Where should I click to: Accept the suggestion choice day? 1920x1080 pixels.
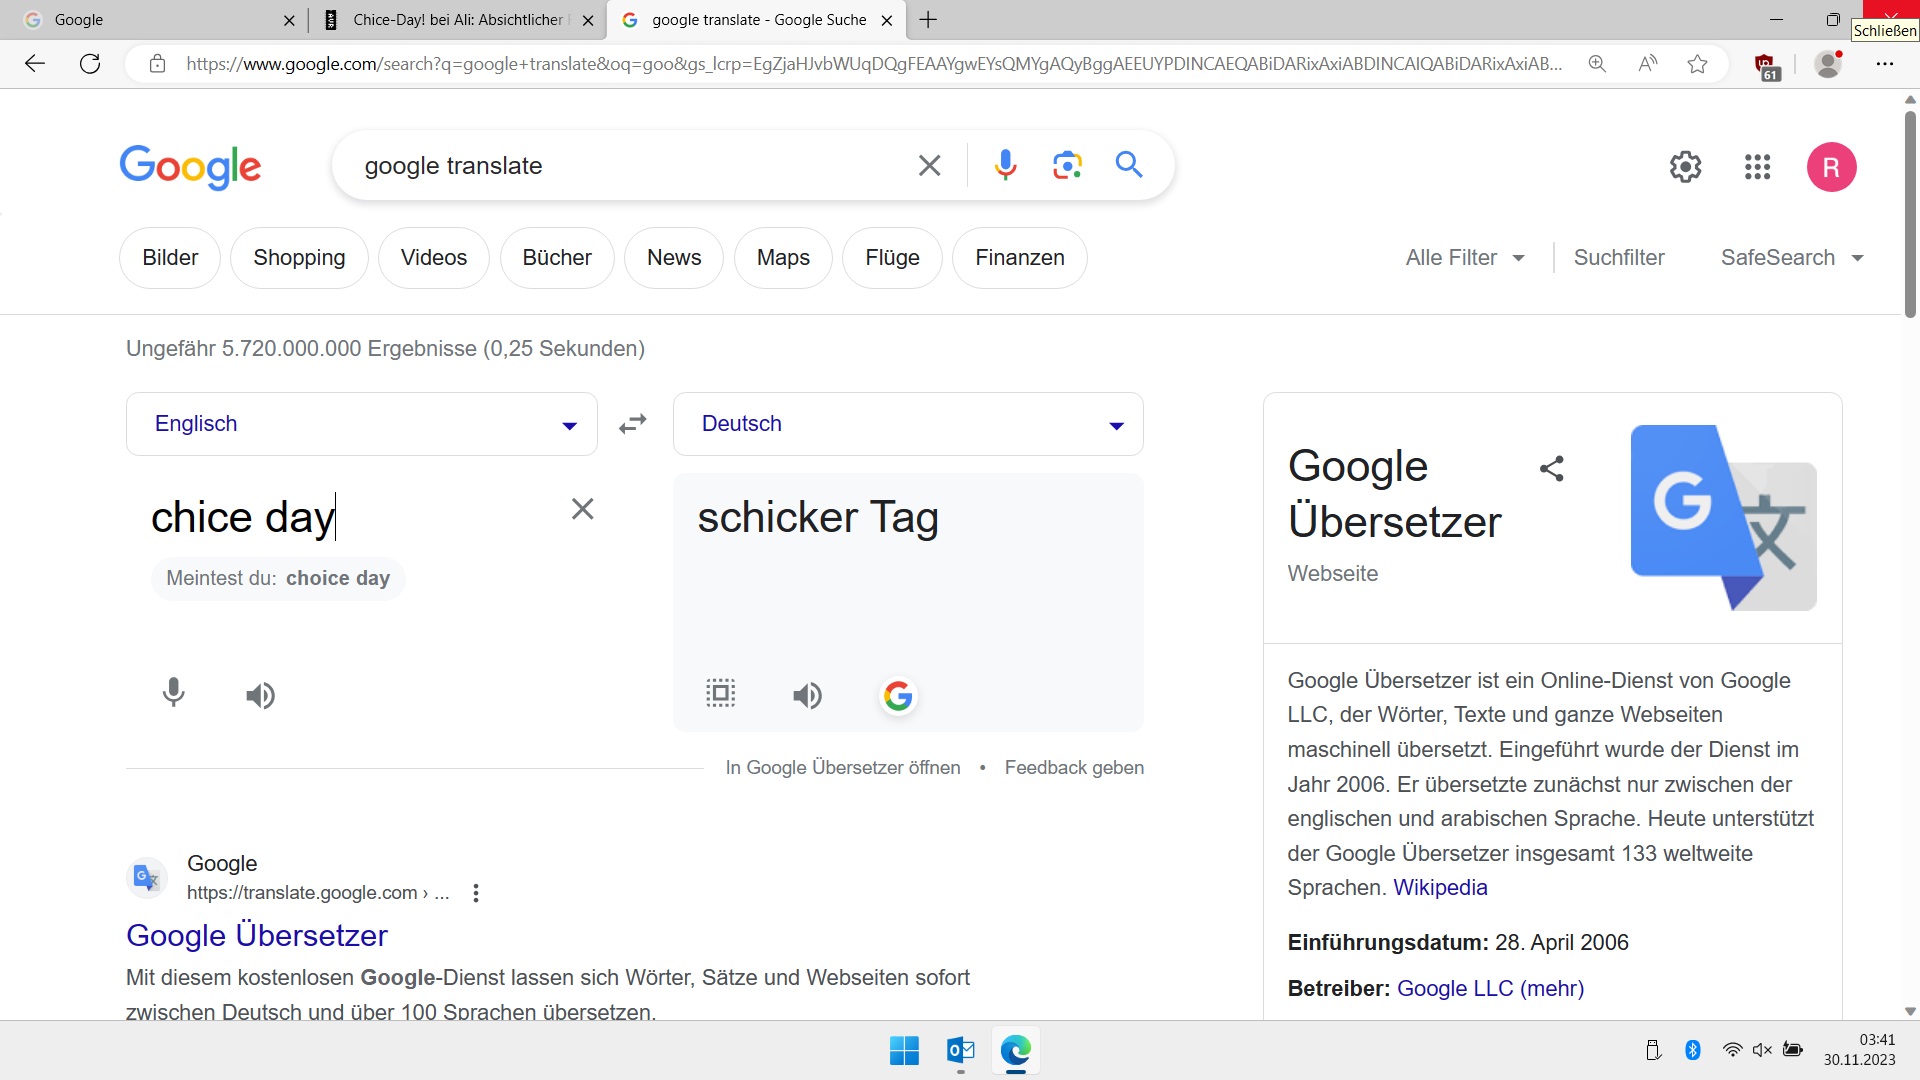click(x=338, y=578)
